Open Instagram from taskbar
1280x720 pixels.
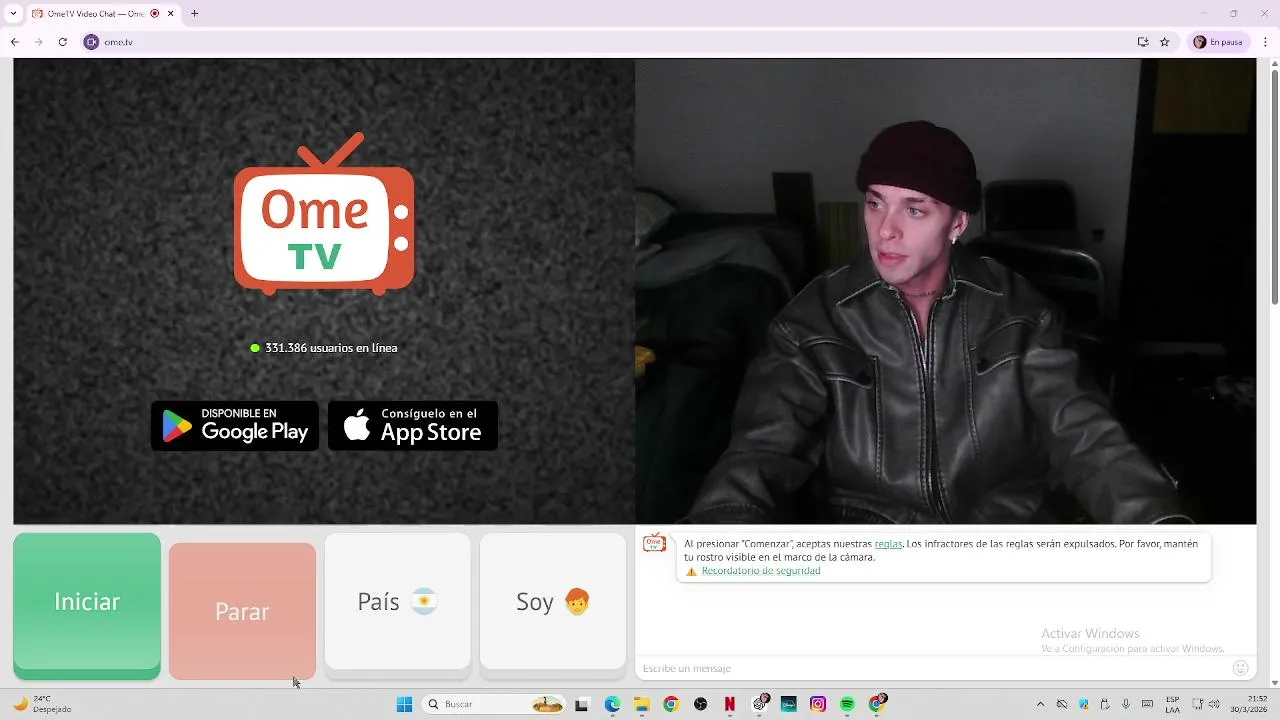[x=818, y=704]
